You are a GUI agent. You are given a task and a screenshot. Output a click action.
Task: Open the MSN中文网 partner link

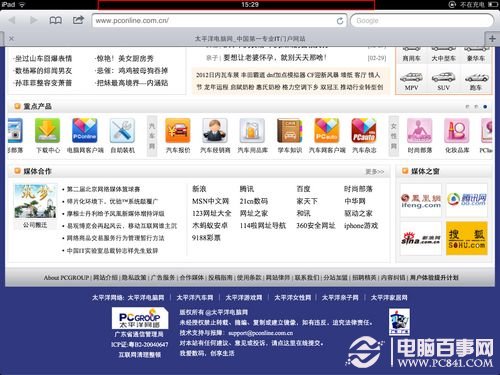coord(210,201)
